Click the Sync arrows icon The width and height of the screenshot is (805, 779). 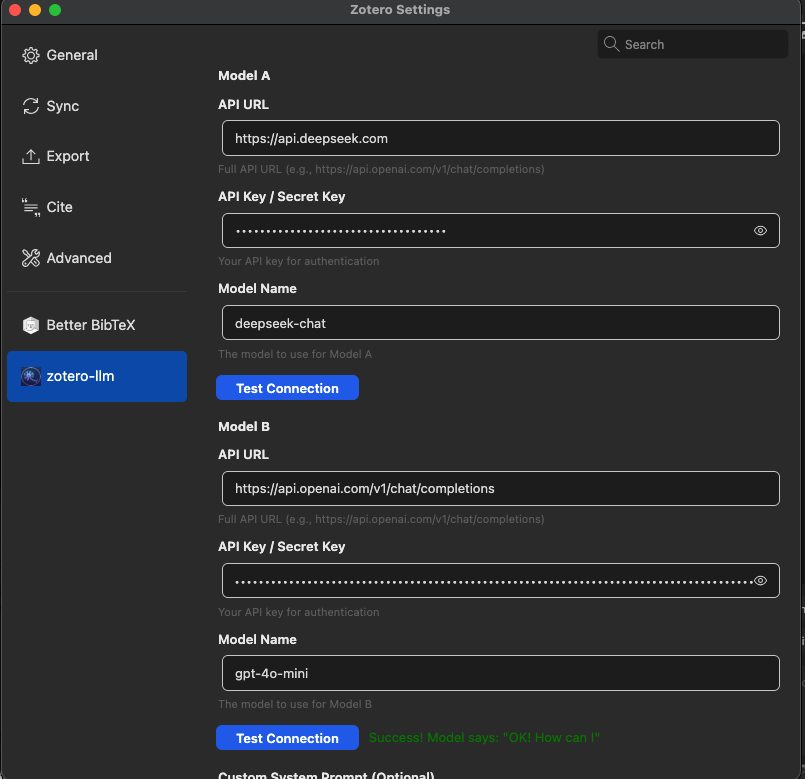(x=31, y=106)
